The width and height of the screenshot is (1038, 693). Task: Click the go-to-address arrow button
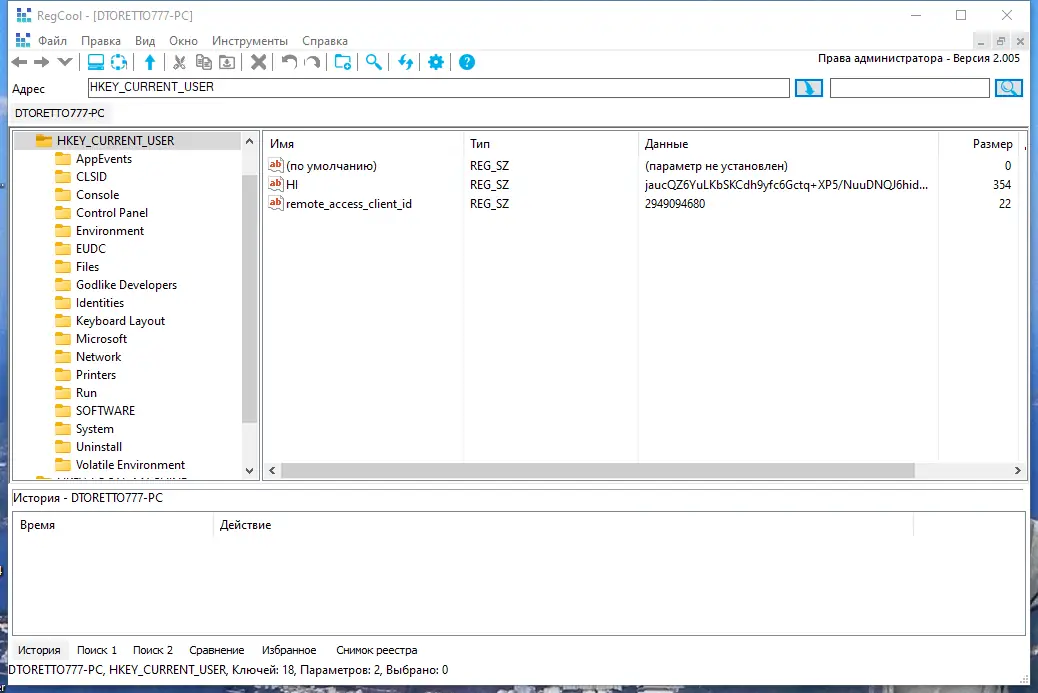(x=809, y=88)
